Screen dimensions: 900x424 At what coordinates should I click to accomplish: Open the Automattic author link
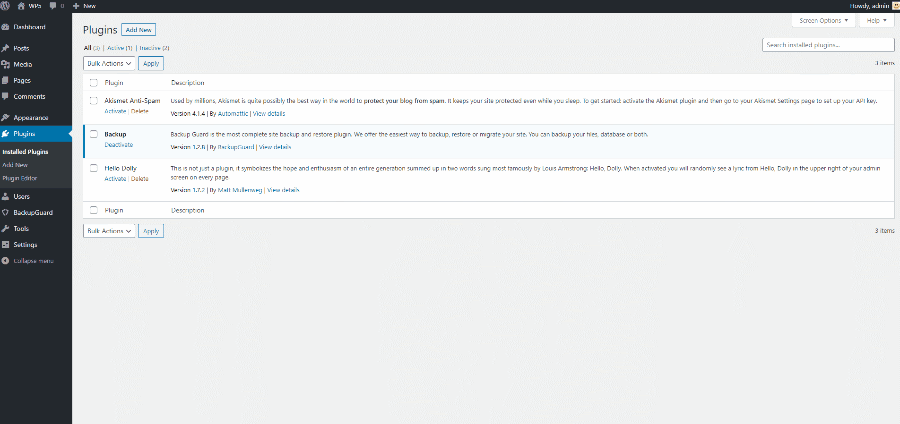click(232, 114)
